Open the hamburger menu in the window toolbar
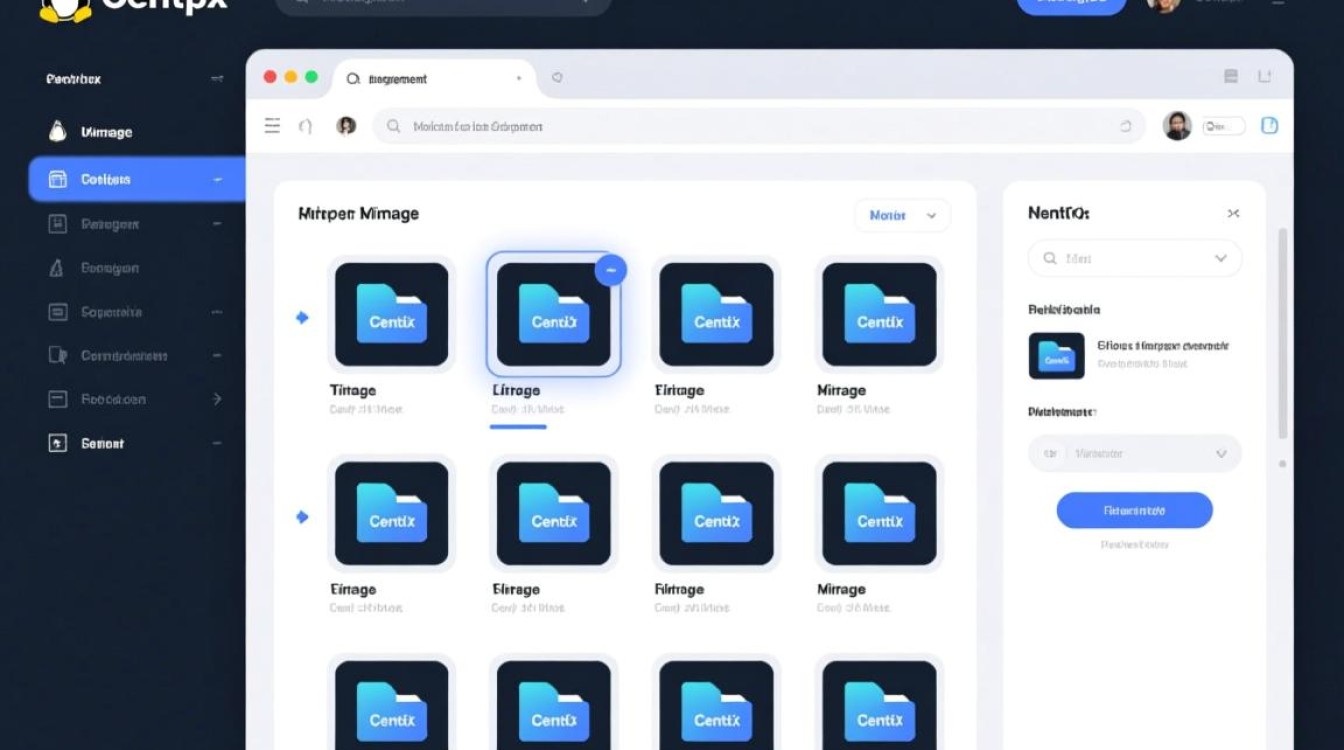Screen dimensions: 1344x750 pos(272,126)
